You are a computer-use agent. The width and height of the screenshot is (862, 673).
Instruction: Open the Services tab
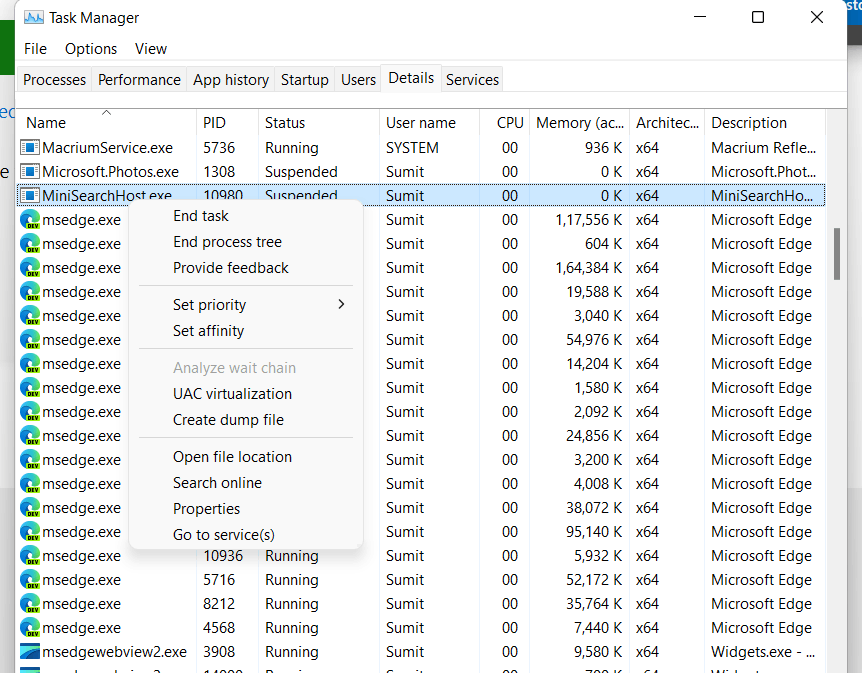click(471, 79)
